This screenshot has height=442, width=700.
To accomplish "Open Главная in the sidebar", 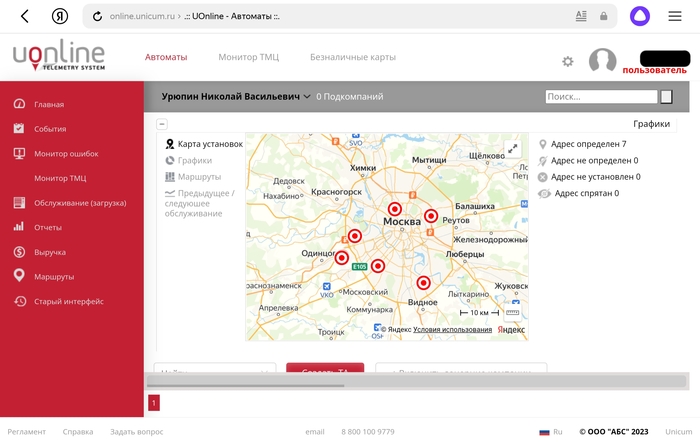I will point(49,104).
